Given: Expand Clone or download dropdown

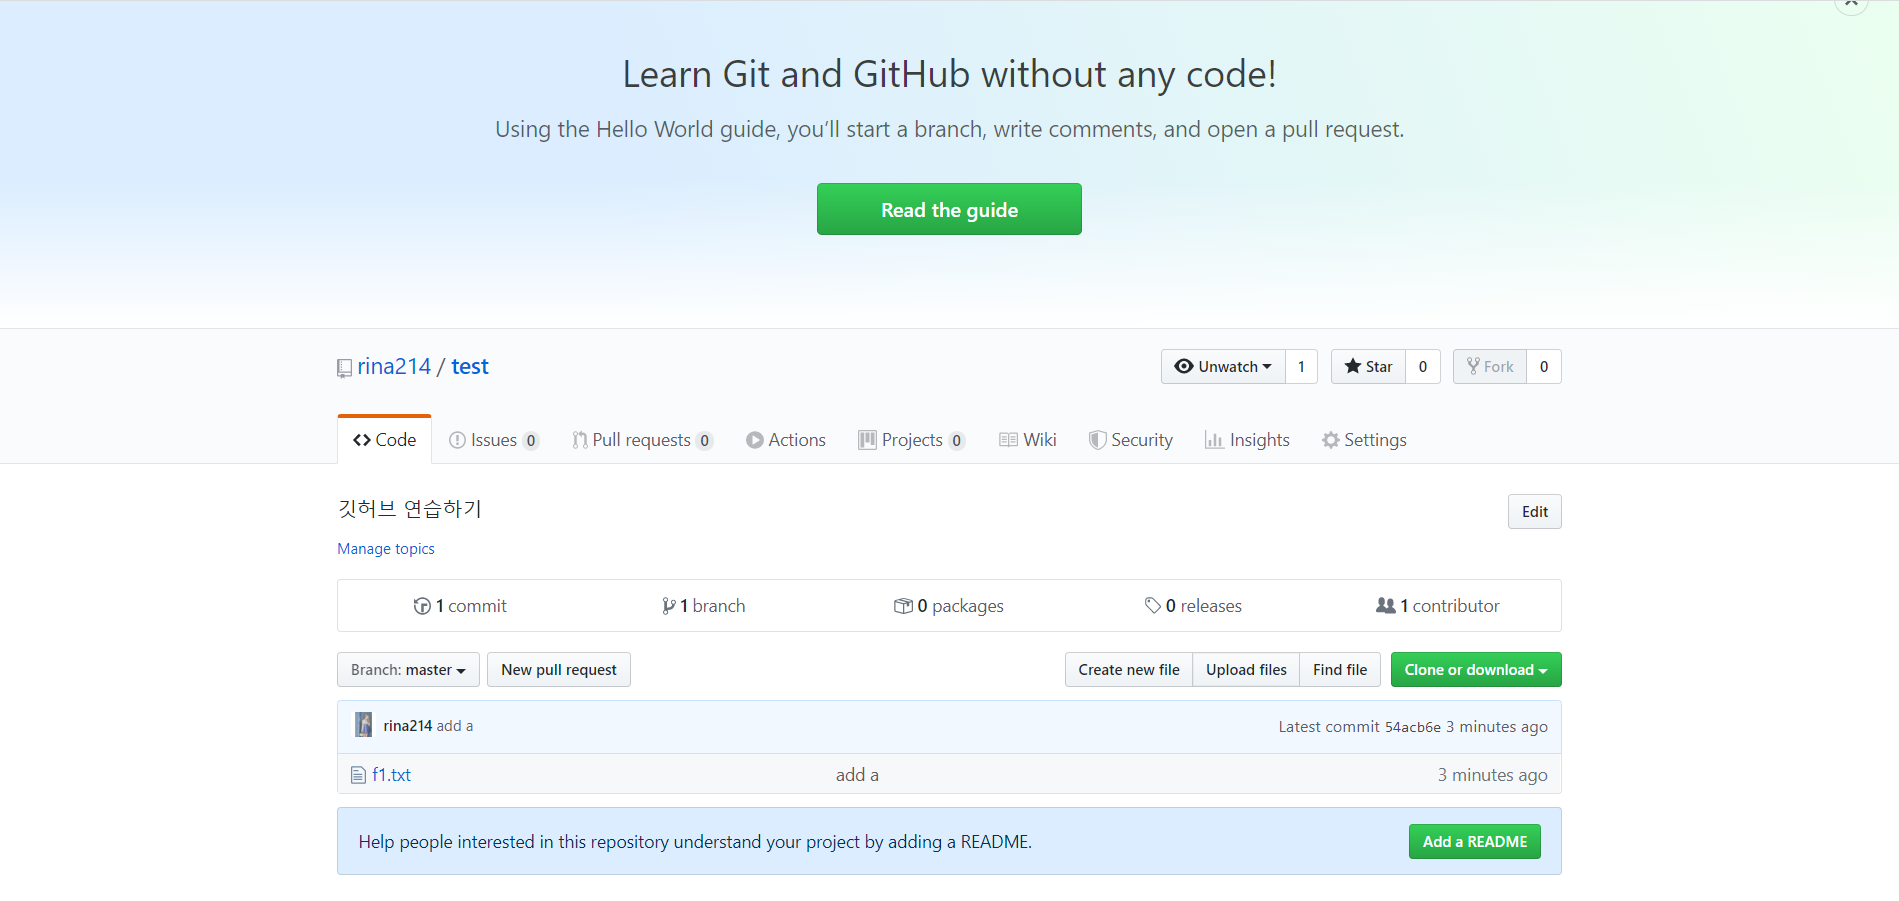Looking at the screenshot, I should click(x=1476, y=670).
